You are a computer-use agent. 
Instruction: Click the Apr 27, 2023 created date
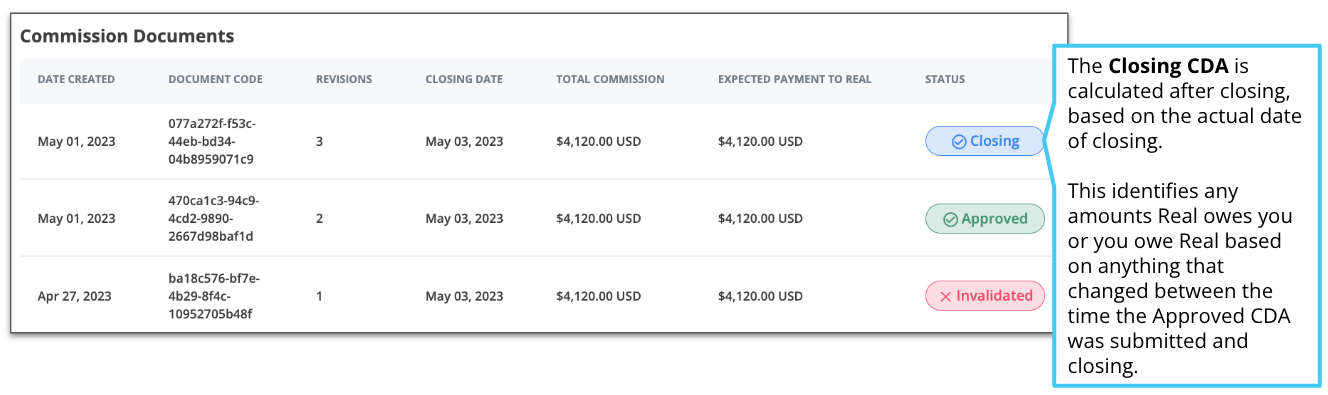tap(75, 296)
